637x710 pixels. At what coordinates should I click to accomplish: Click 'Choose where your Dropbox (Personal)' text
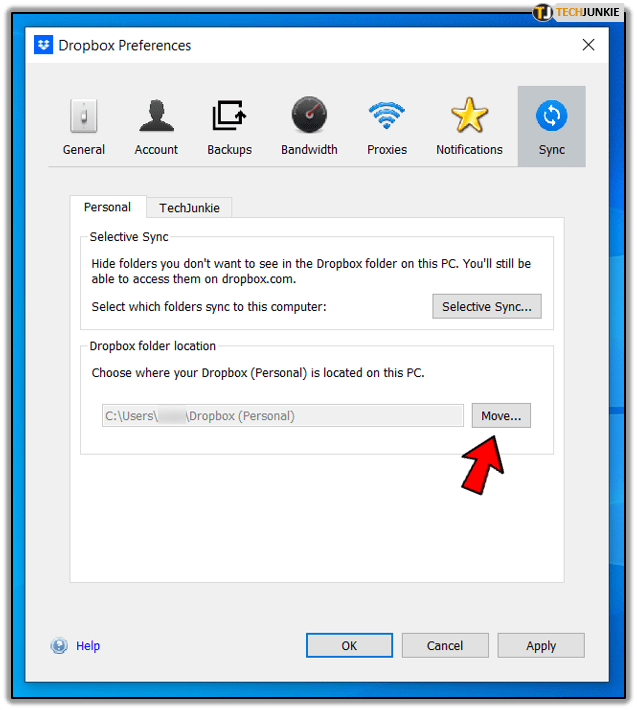[x=258, y=373]
